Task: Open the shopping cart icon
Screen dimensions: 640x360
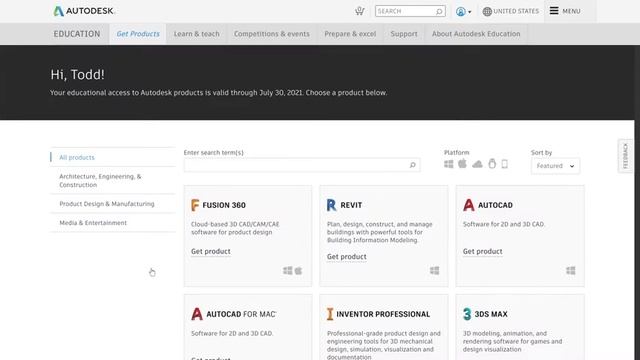Action: [359, 11]
